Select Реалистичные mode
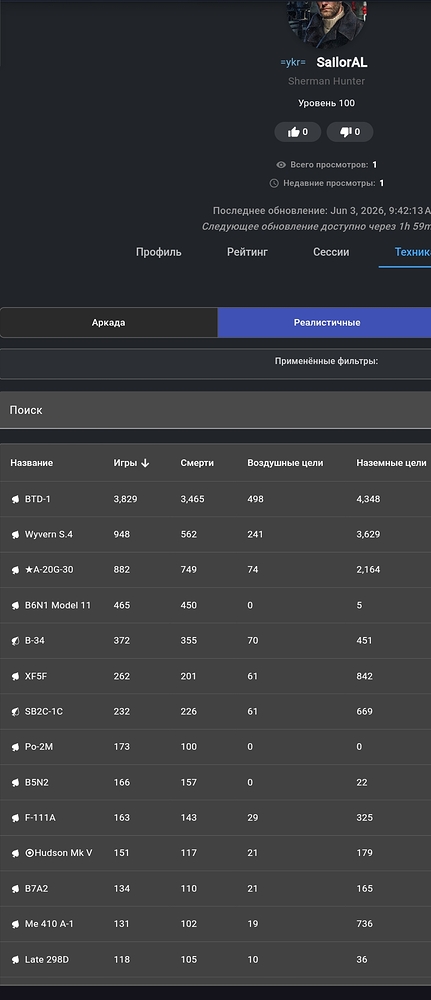Image resolution: width=431 pixels, height=1000 pixels. [325, 323]
